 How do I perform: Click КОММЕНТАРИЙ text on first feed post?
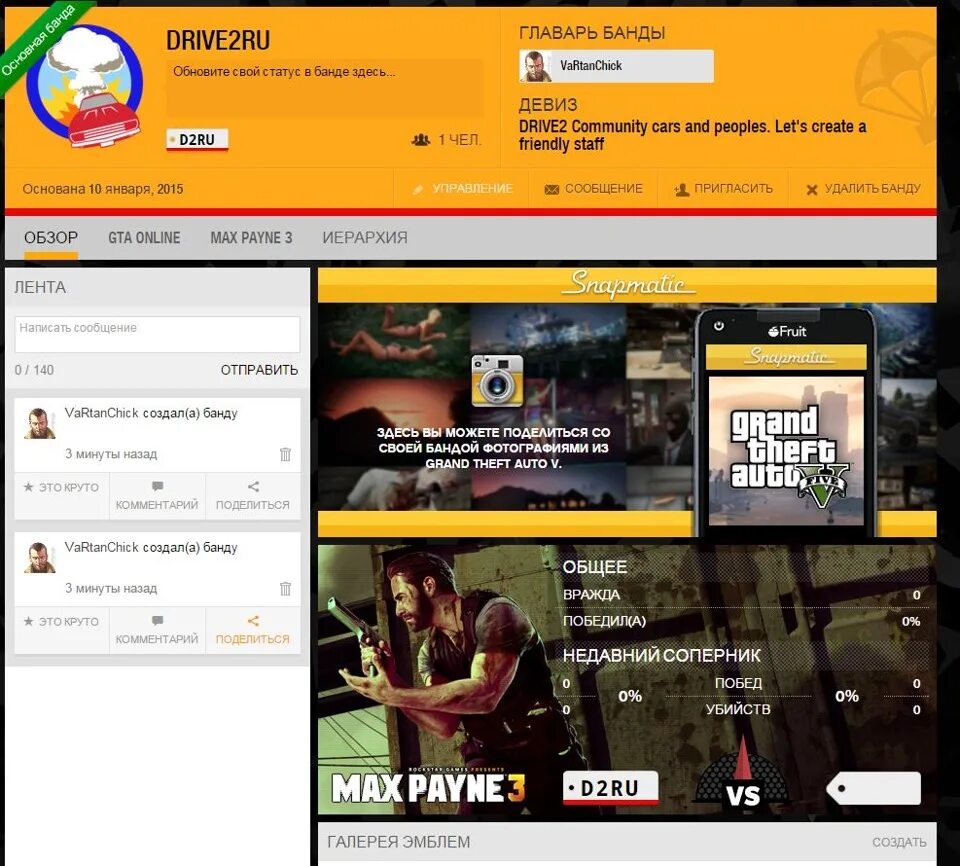(x=157, y=505)
